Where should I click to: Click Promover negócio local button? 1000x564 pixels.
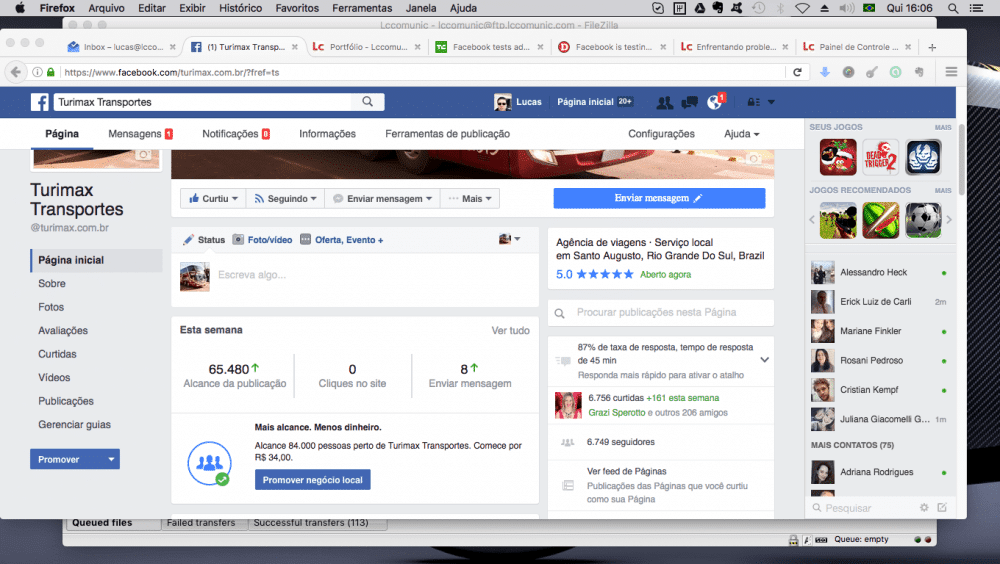click(x=312, y=480)
